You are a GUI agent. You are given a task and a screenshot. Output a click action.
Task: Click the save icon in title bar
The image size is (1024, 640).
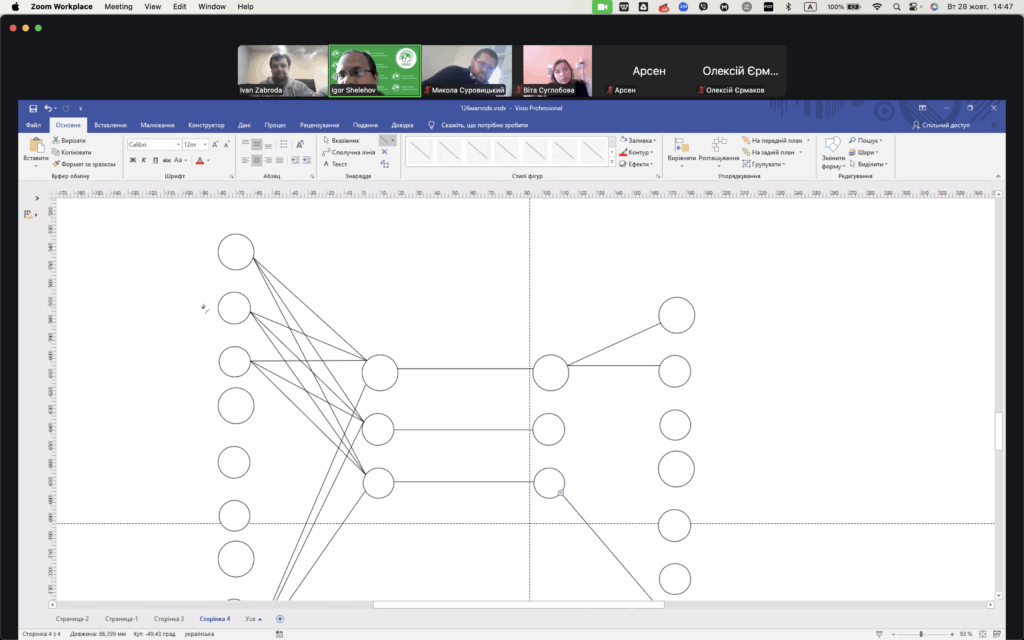[x=33, y=108]
